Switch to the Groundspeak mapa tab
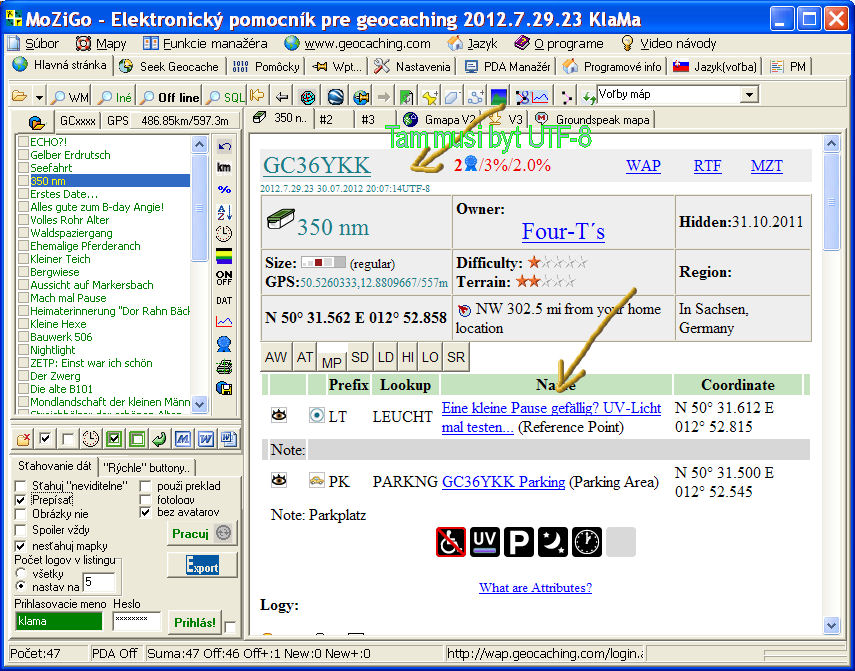855x671 pixels. pos(593,119)
